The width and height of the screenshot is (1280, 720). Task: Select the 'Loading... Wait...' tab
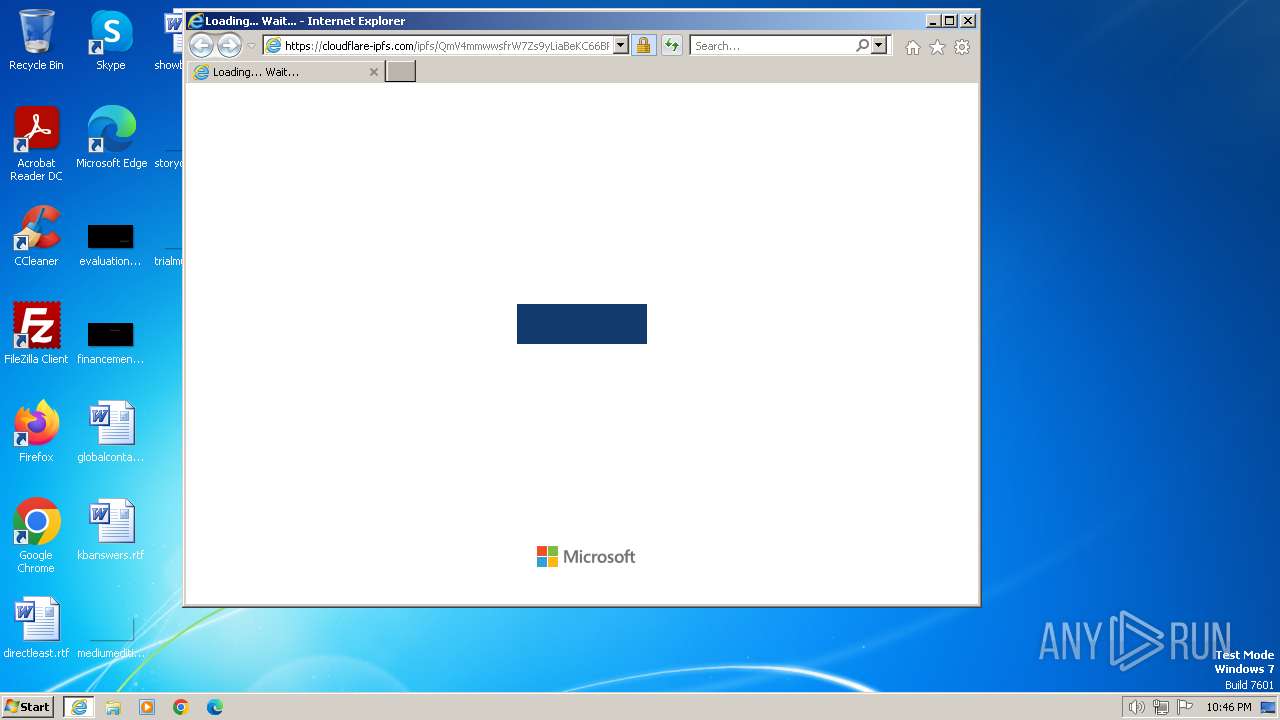(x=285, y=72)
